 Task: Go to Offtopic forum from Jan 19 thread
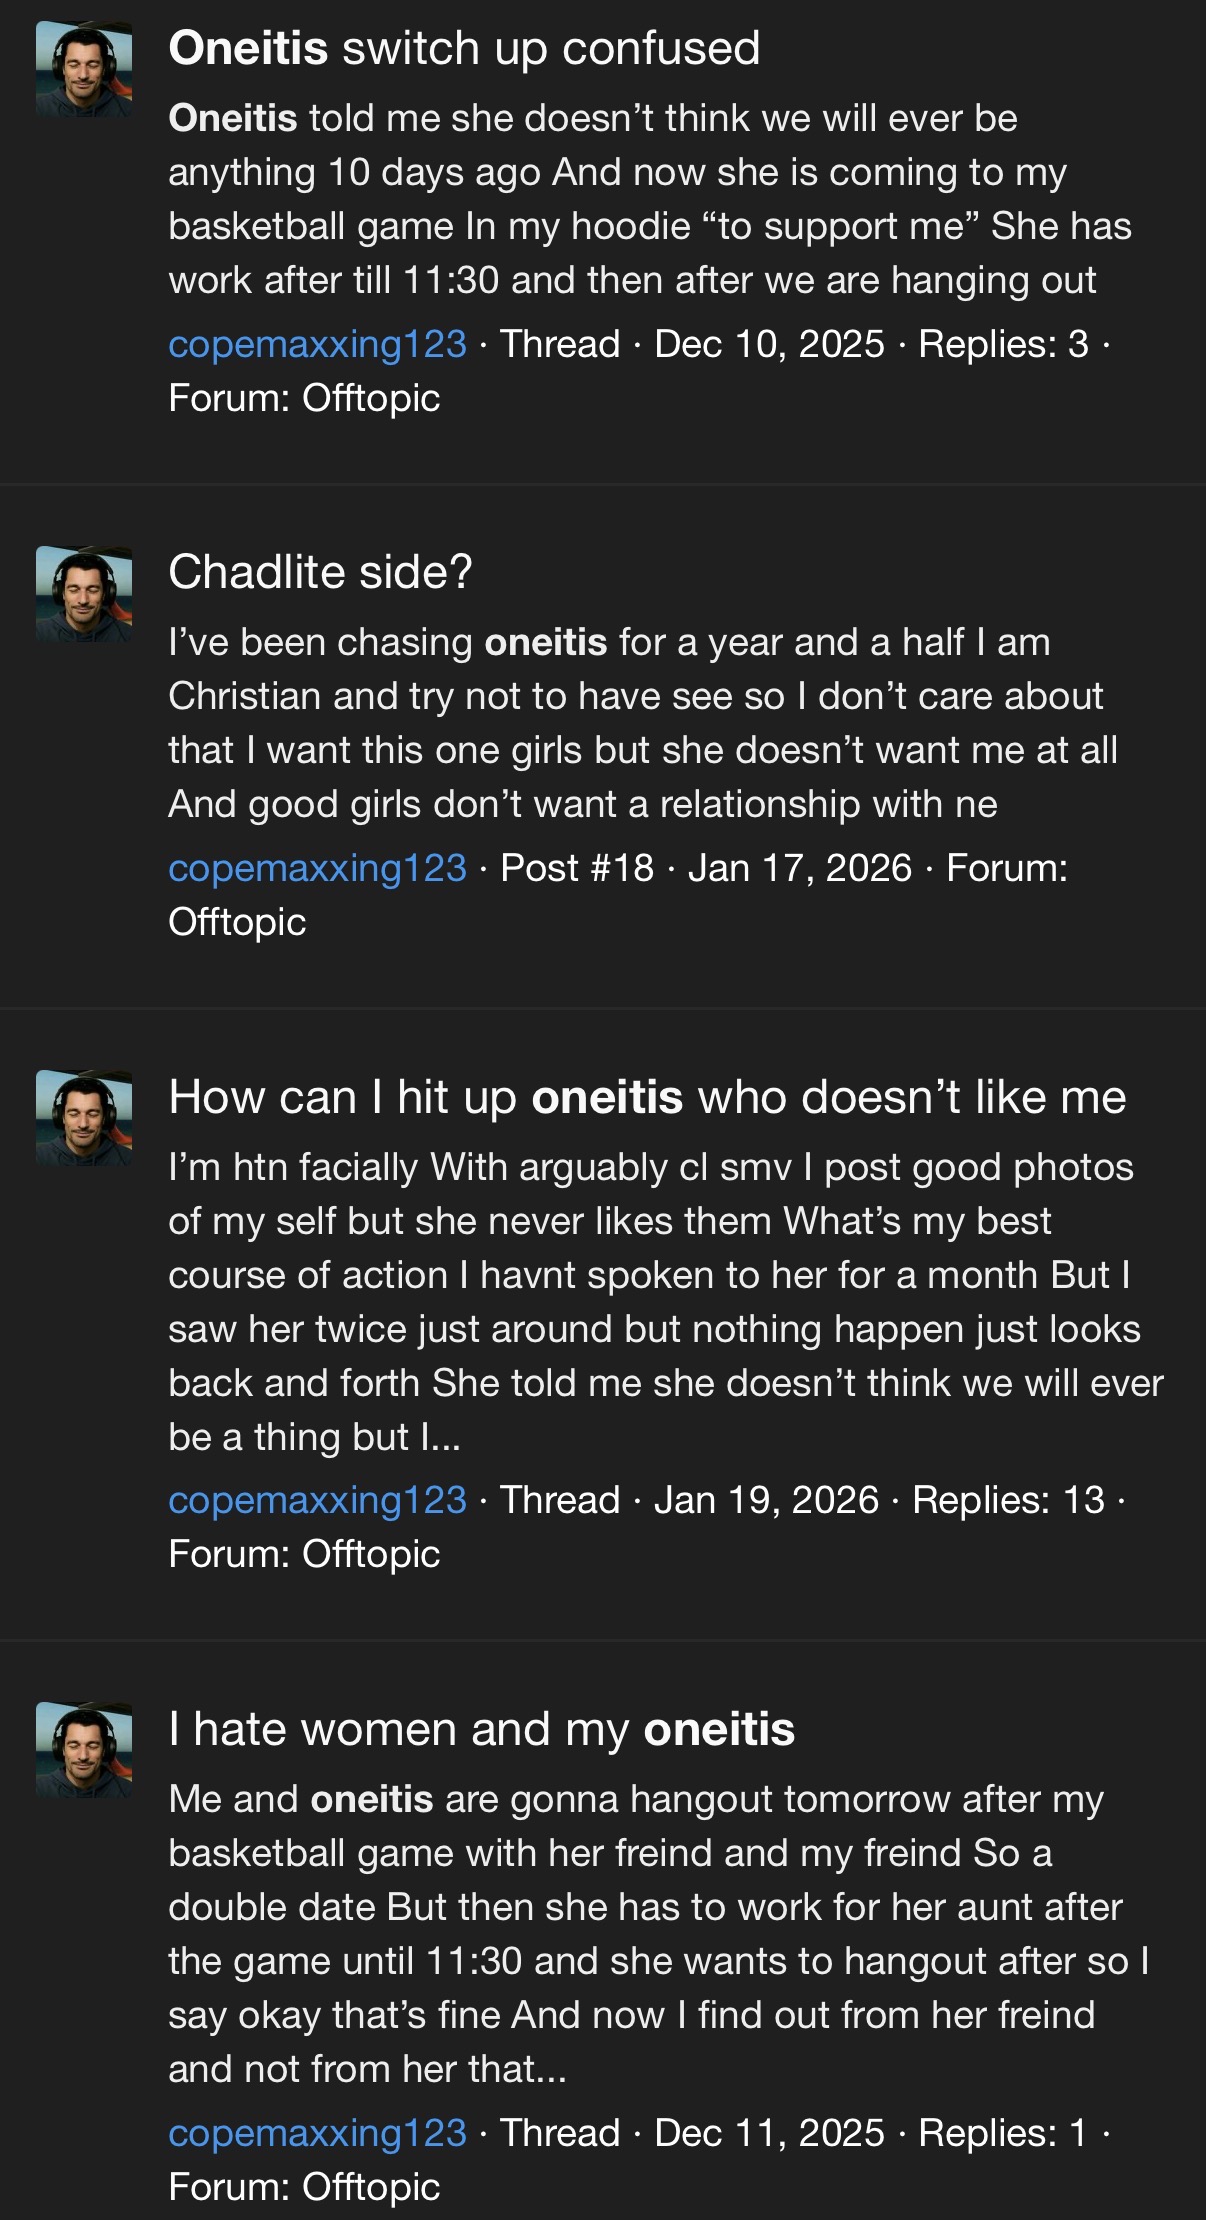tap(370, 1554)
